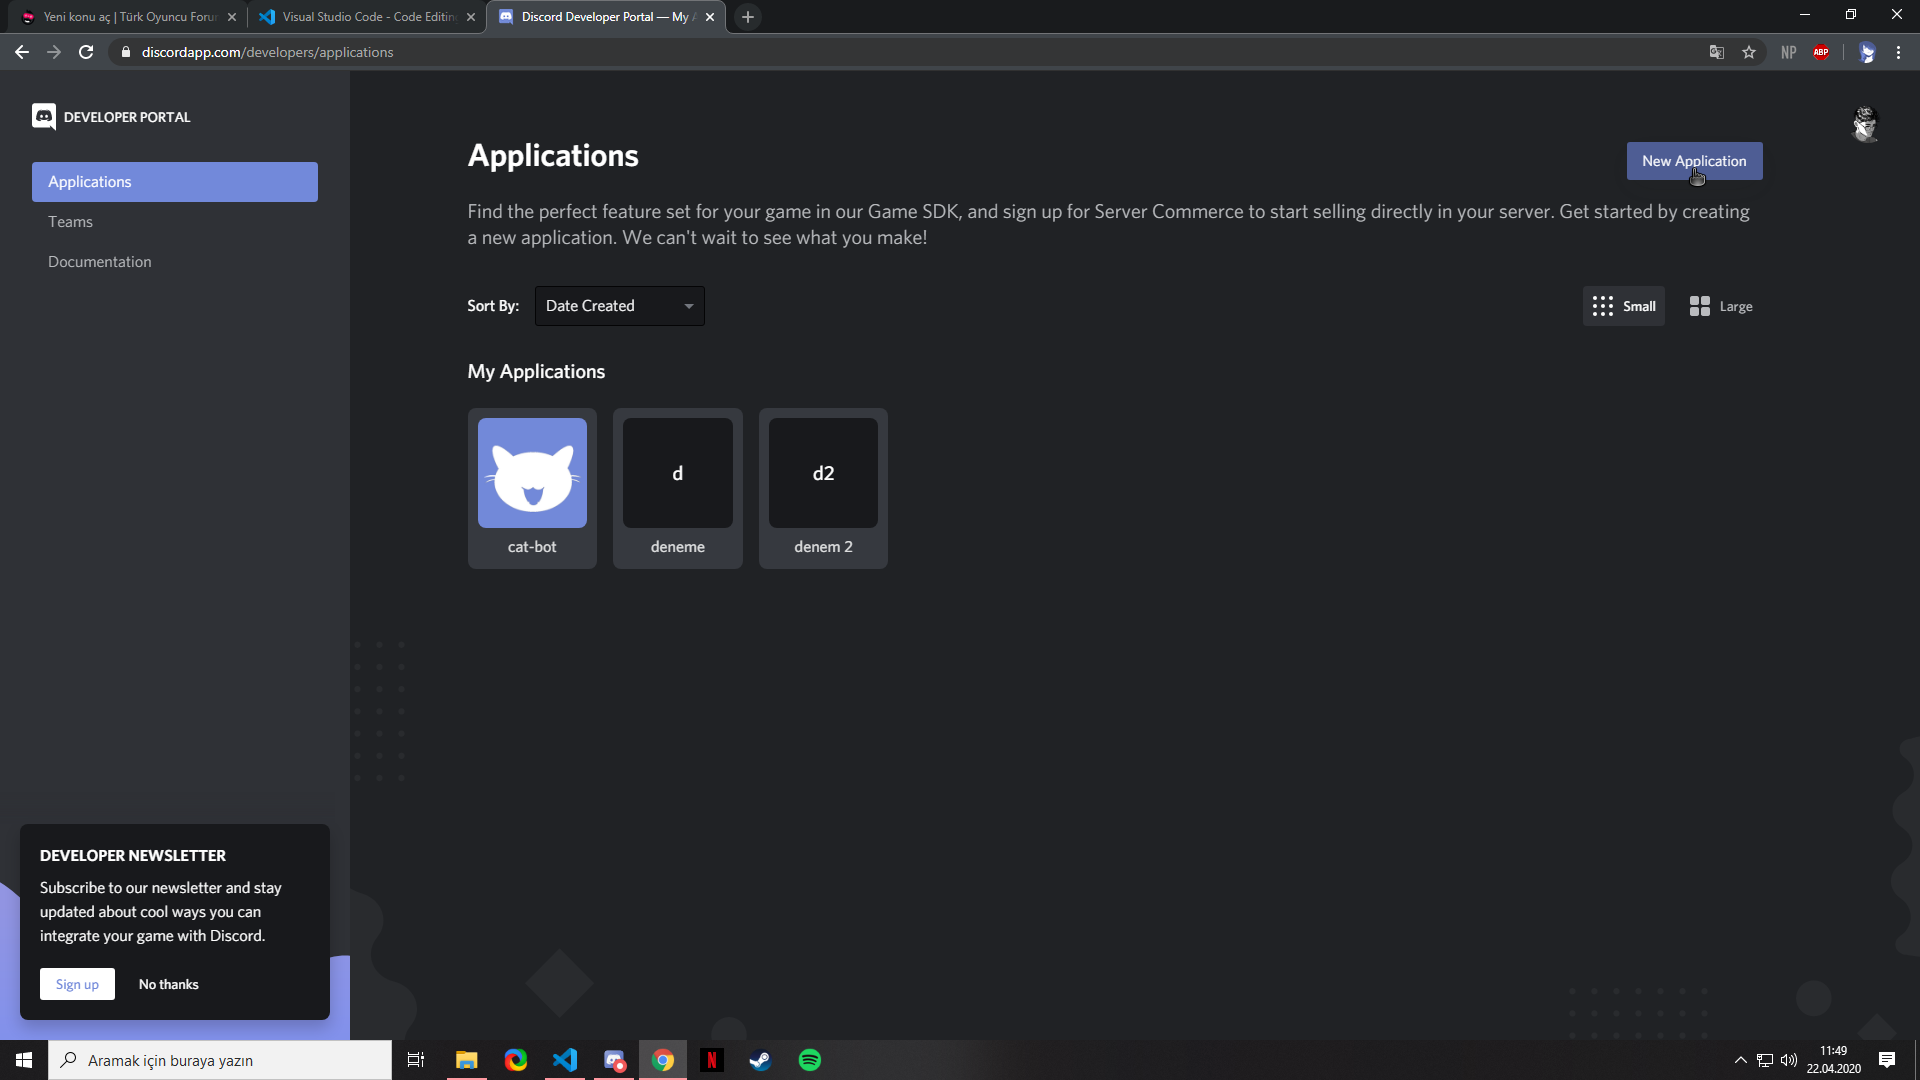Select Applications in the sidebar

coord(175,182)
